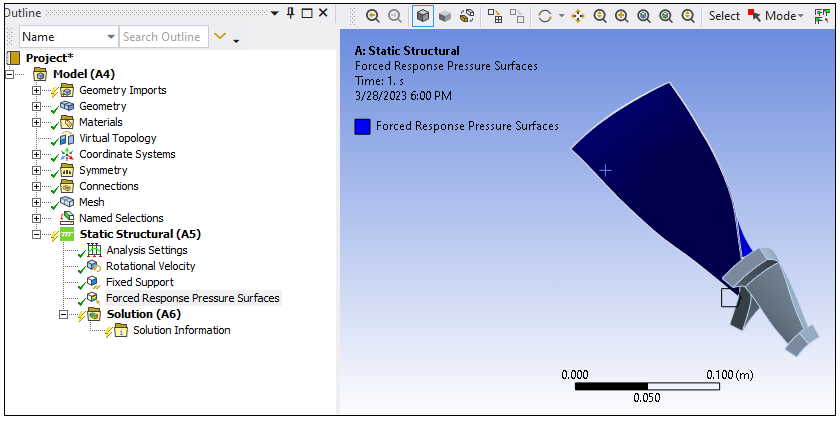Open Analysis Settings in the tree

147,250
